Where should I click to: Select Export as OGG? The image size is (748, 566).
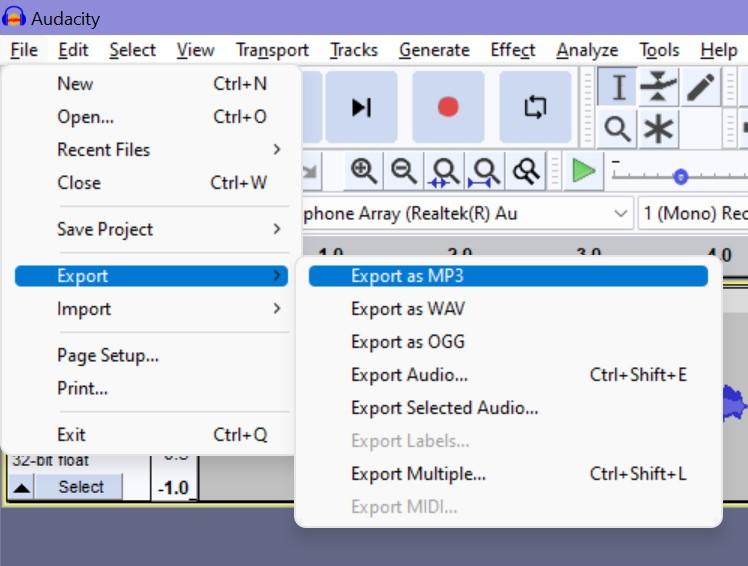tap(508, 342)
